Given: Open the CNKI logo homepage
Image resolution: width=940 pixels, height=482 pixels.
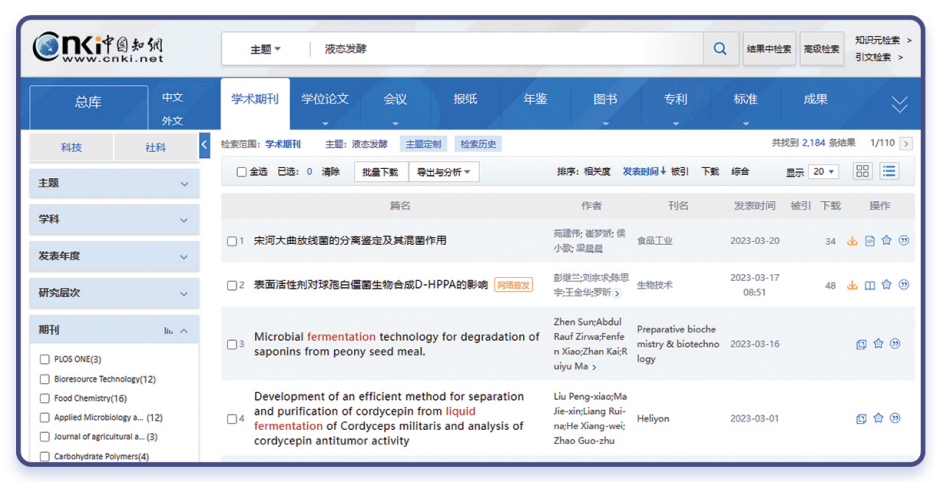Looking at the screenshot, I should [x=97, y=47].
